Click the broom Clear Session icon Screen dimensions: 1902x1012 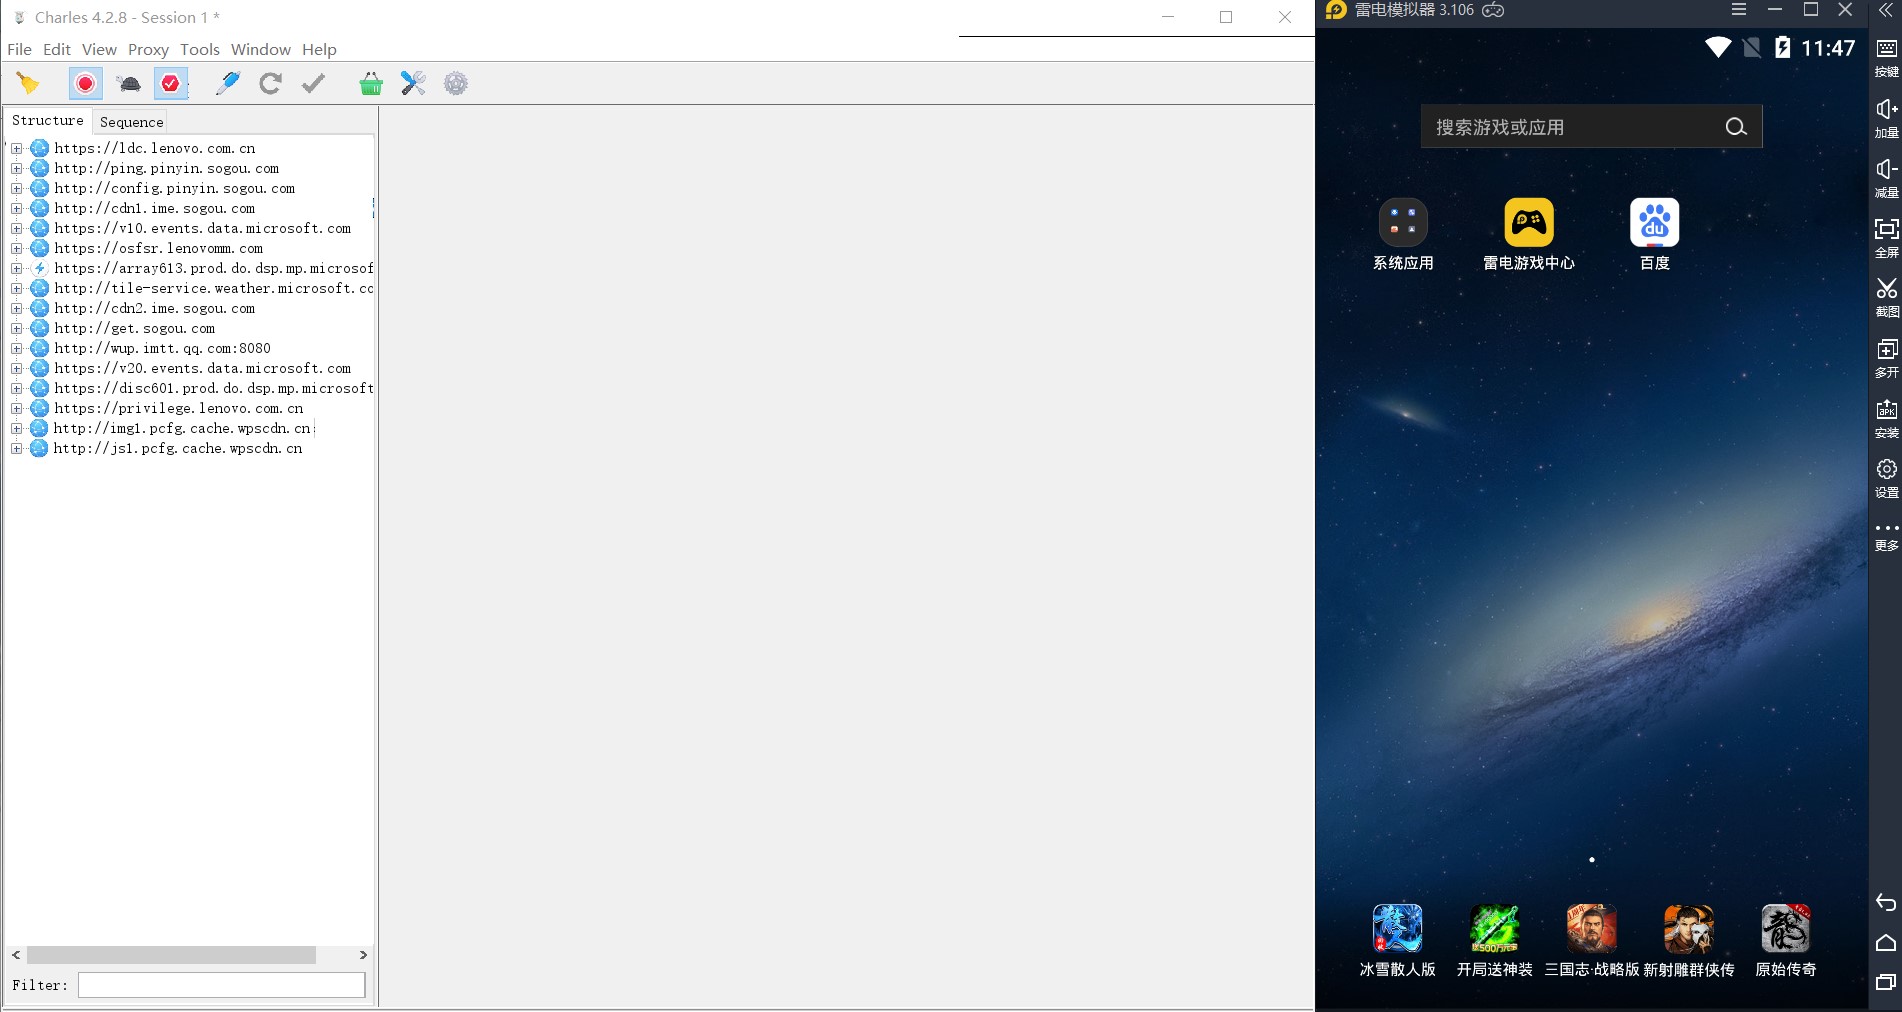28,84
